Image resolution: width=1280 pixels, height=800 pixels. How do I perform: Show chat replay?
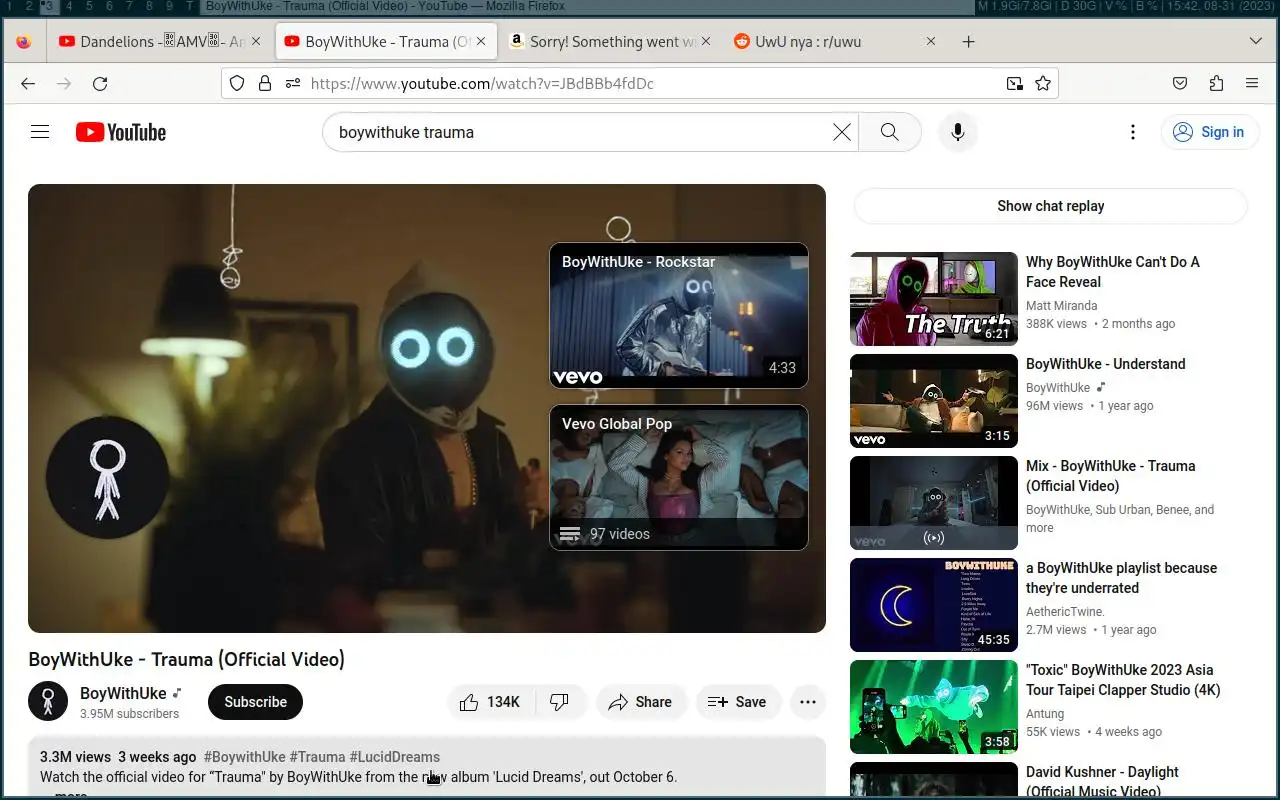tap(1051, 206)
